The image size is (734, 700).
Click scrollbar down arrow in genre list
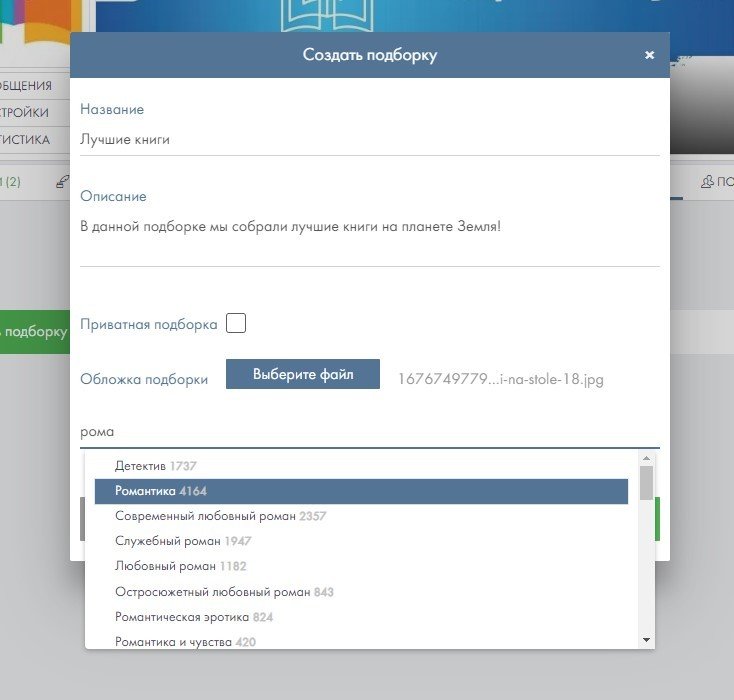[646, 639]
